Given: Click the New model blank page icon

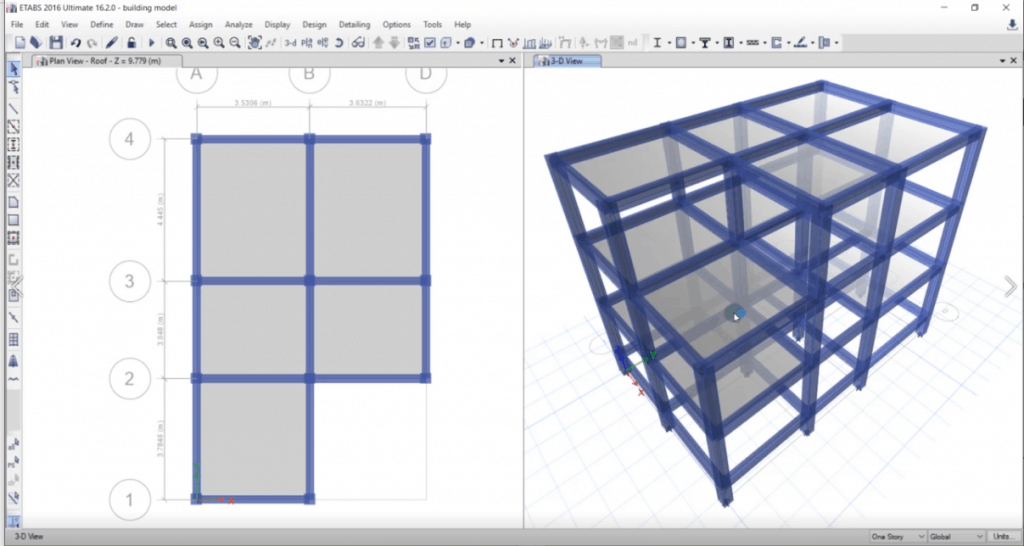Looking at the screenshot, I should (20, 43).
